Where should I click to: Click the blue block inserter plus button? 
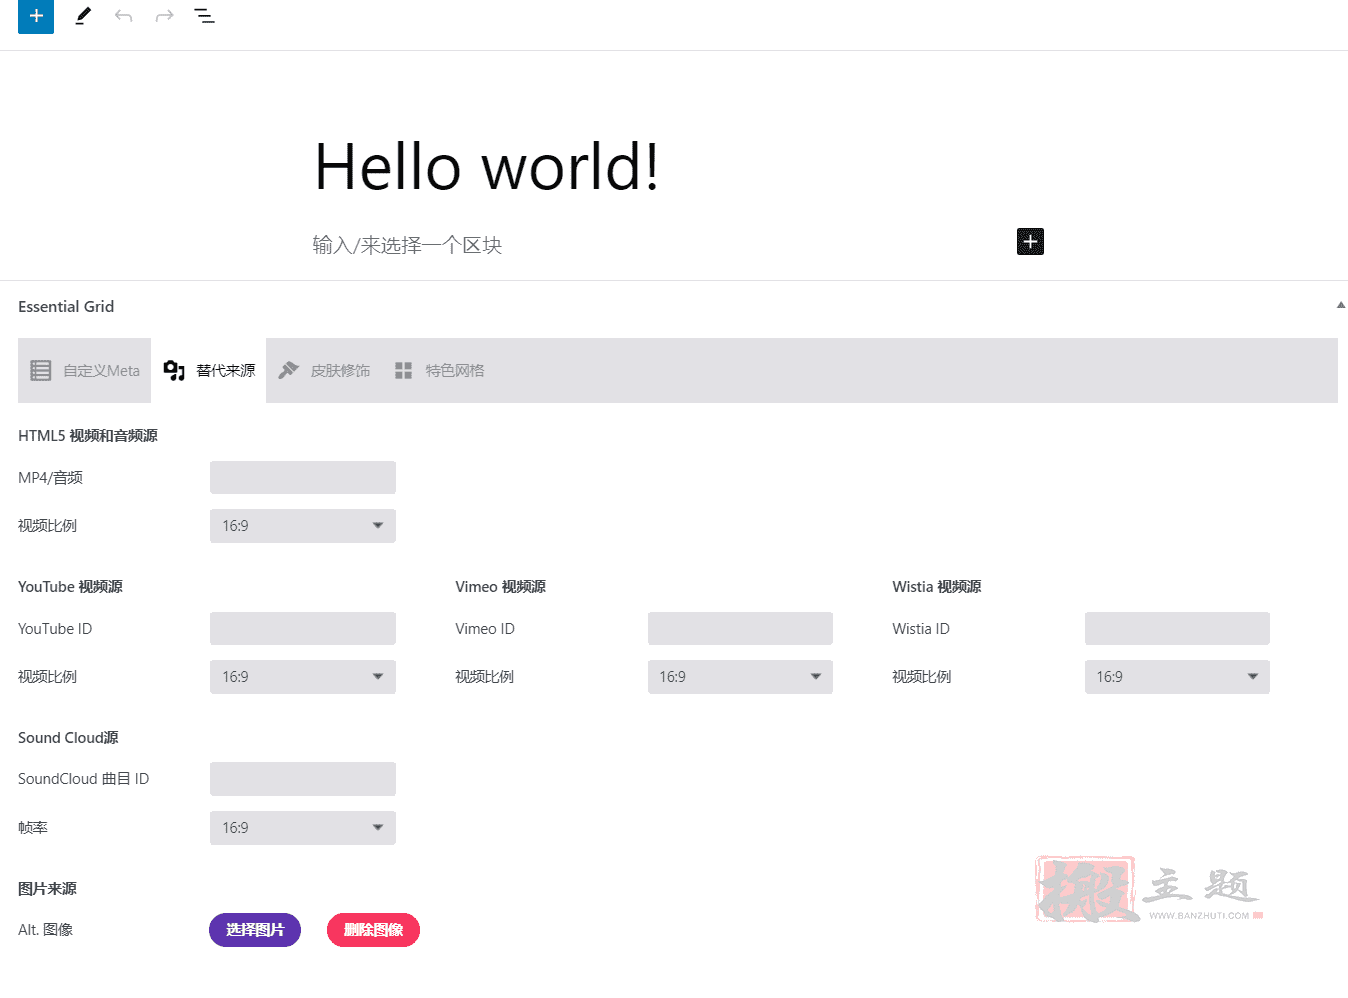point(36,16)
